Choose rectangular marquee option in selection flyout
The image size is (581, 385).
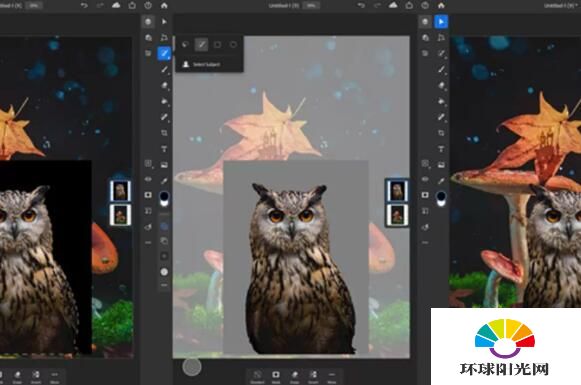[x=218, y=45]
